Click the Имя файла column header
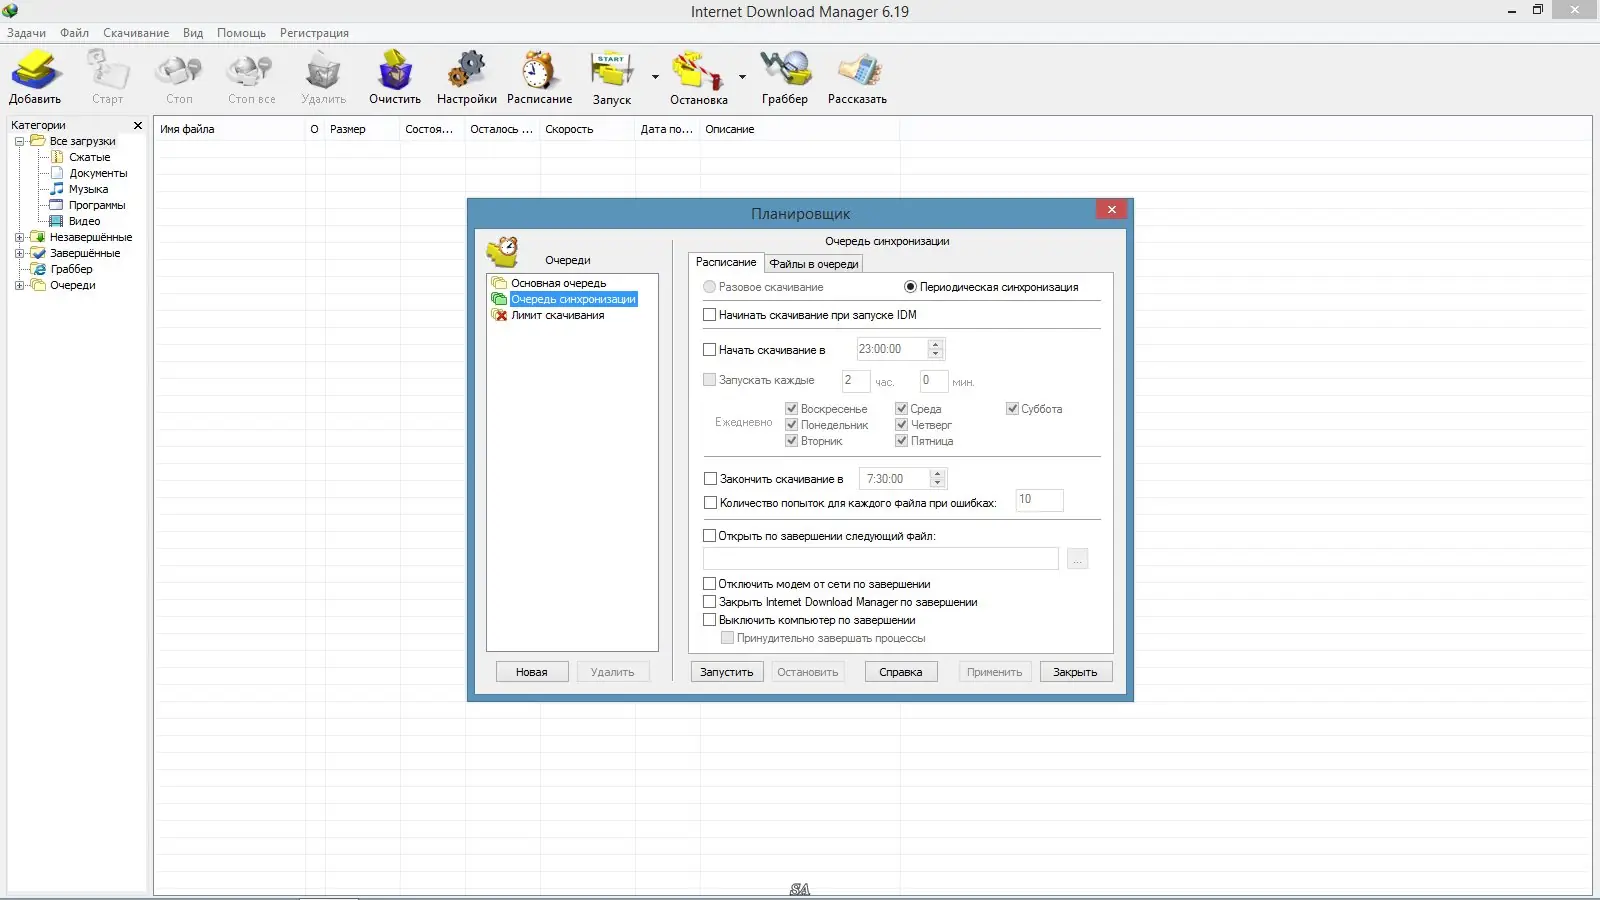Screen dimensions: 1600x900 (x=230, y=129)
